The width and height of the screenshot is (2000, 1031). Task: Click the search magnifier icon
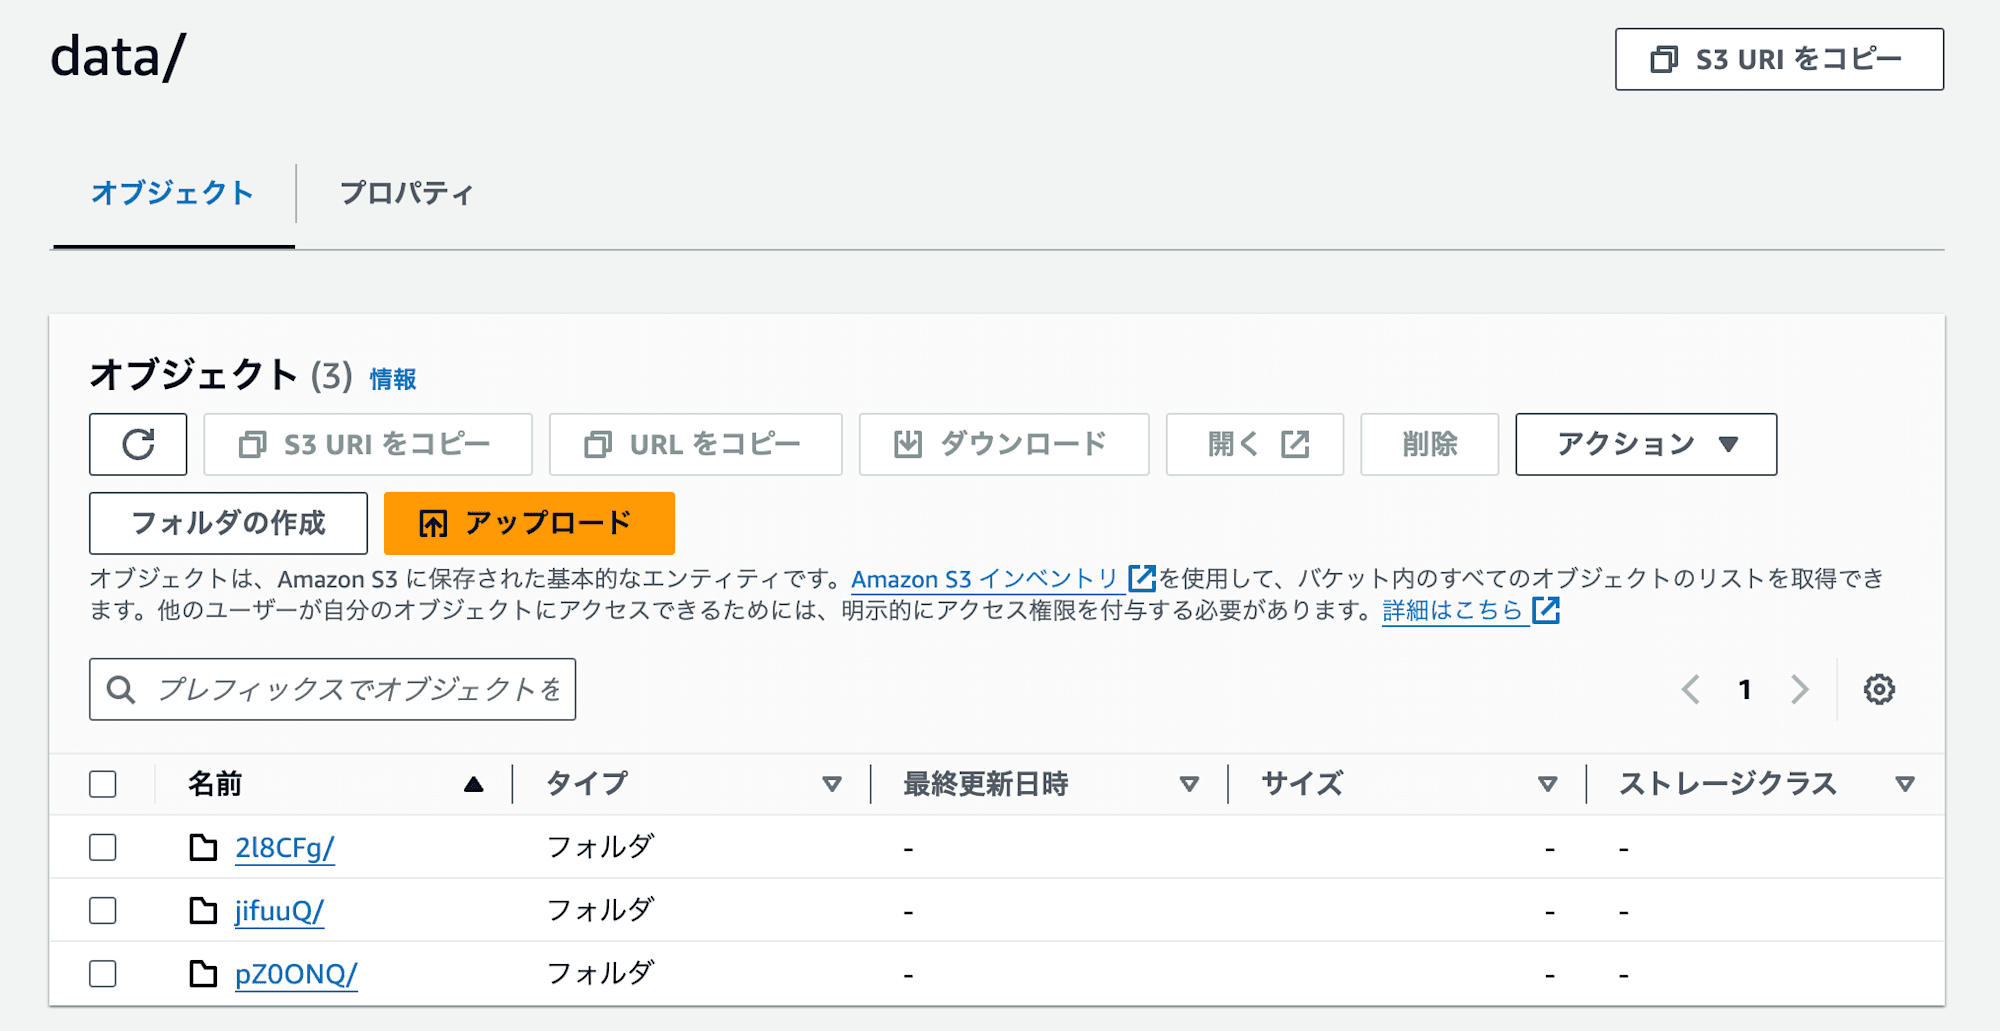121,689
